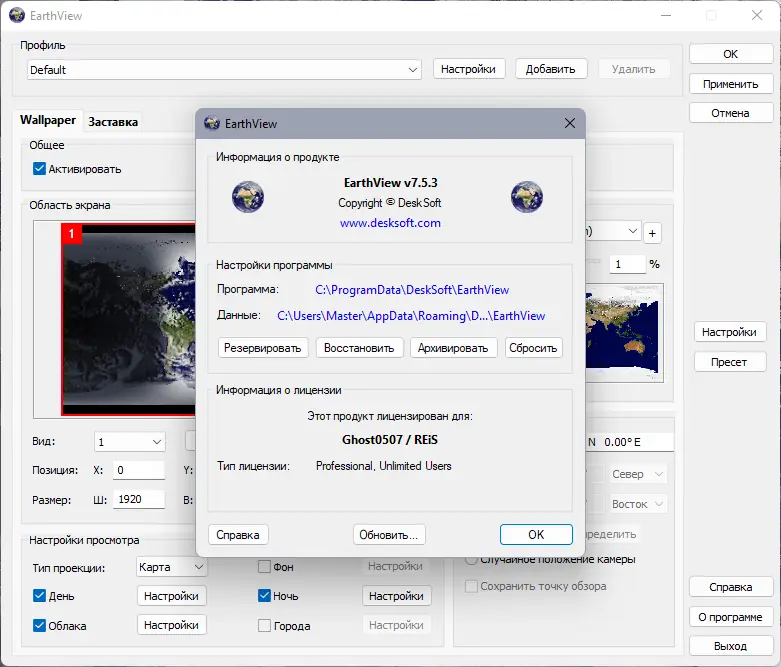781x667 pixels.
Task: Click the percent value field showing 1
Action: pos(628,264)
